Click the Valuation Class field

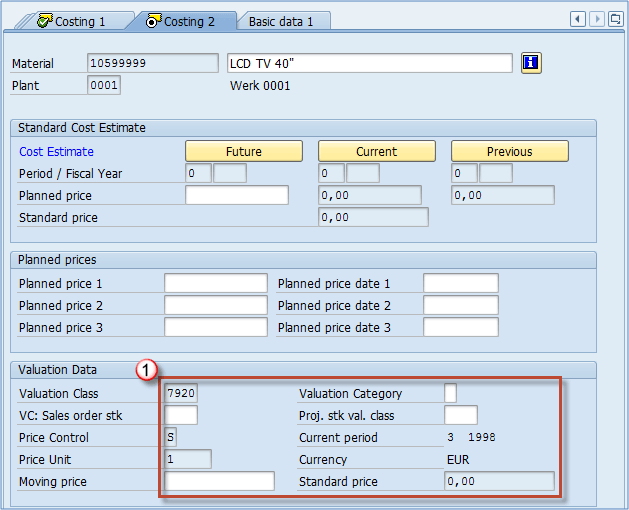181,393
